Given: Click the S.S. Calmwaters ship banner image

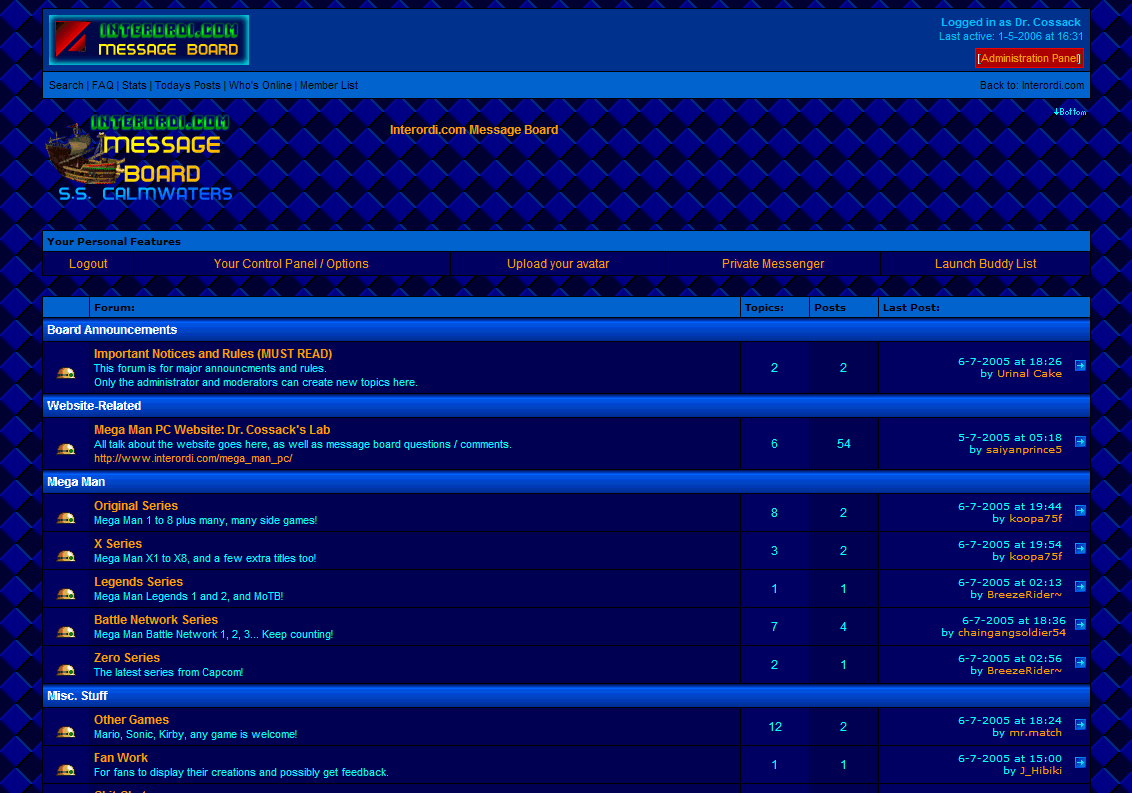Looking at the screenshot, I should point(140,160).
